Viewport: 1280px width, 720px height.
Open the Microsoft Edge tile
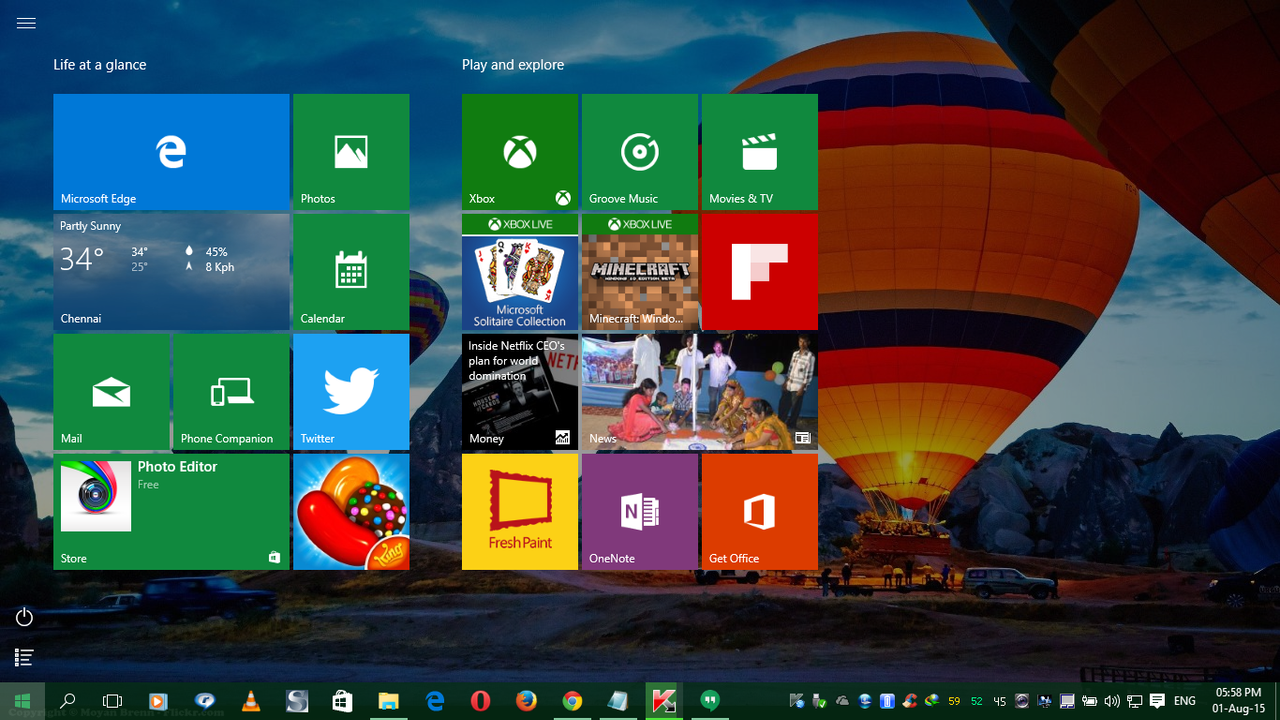point(171,152)
